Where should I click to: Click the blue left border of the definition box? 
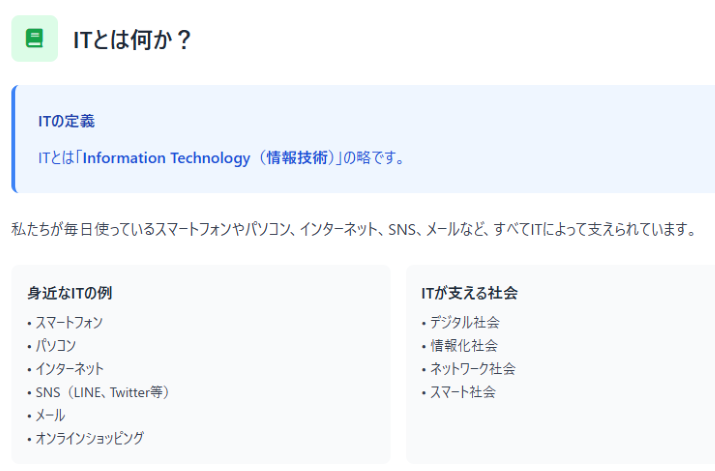[x=14, y=139]
